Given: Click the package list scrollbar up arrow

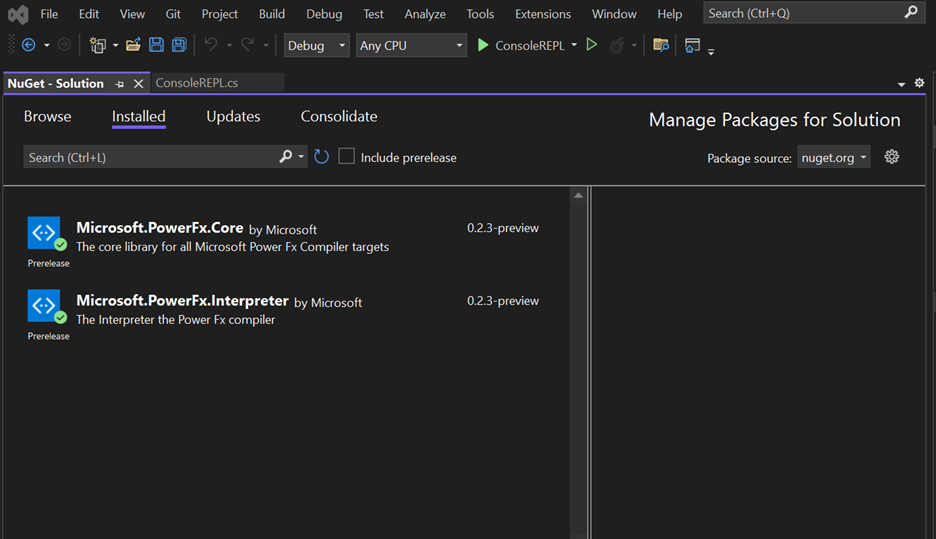Looking at the screenshot, I should click(x=578, y=195).
